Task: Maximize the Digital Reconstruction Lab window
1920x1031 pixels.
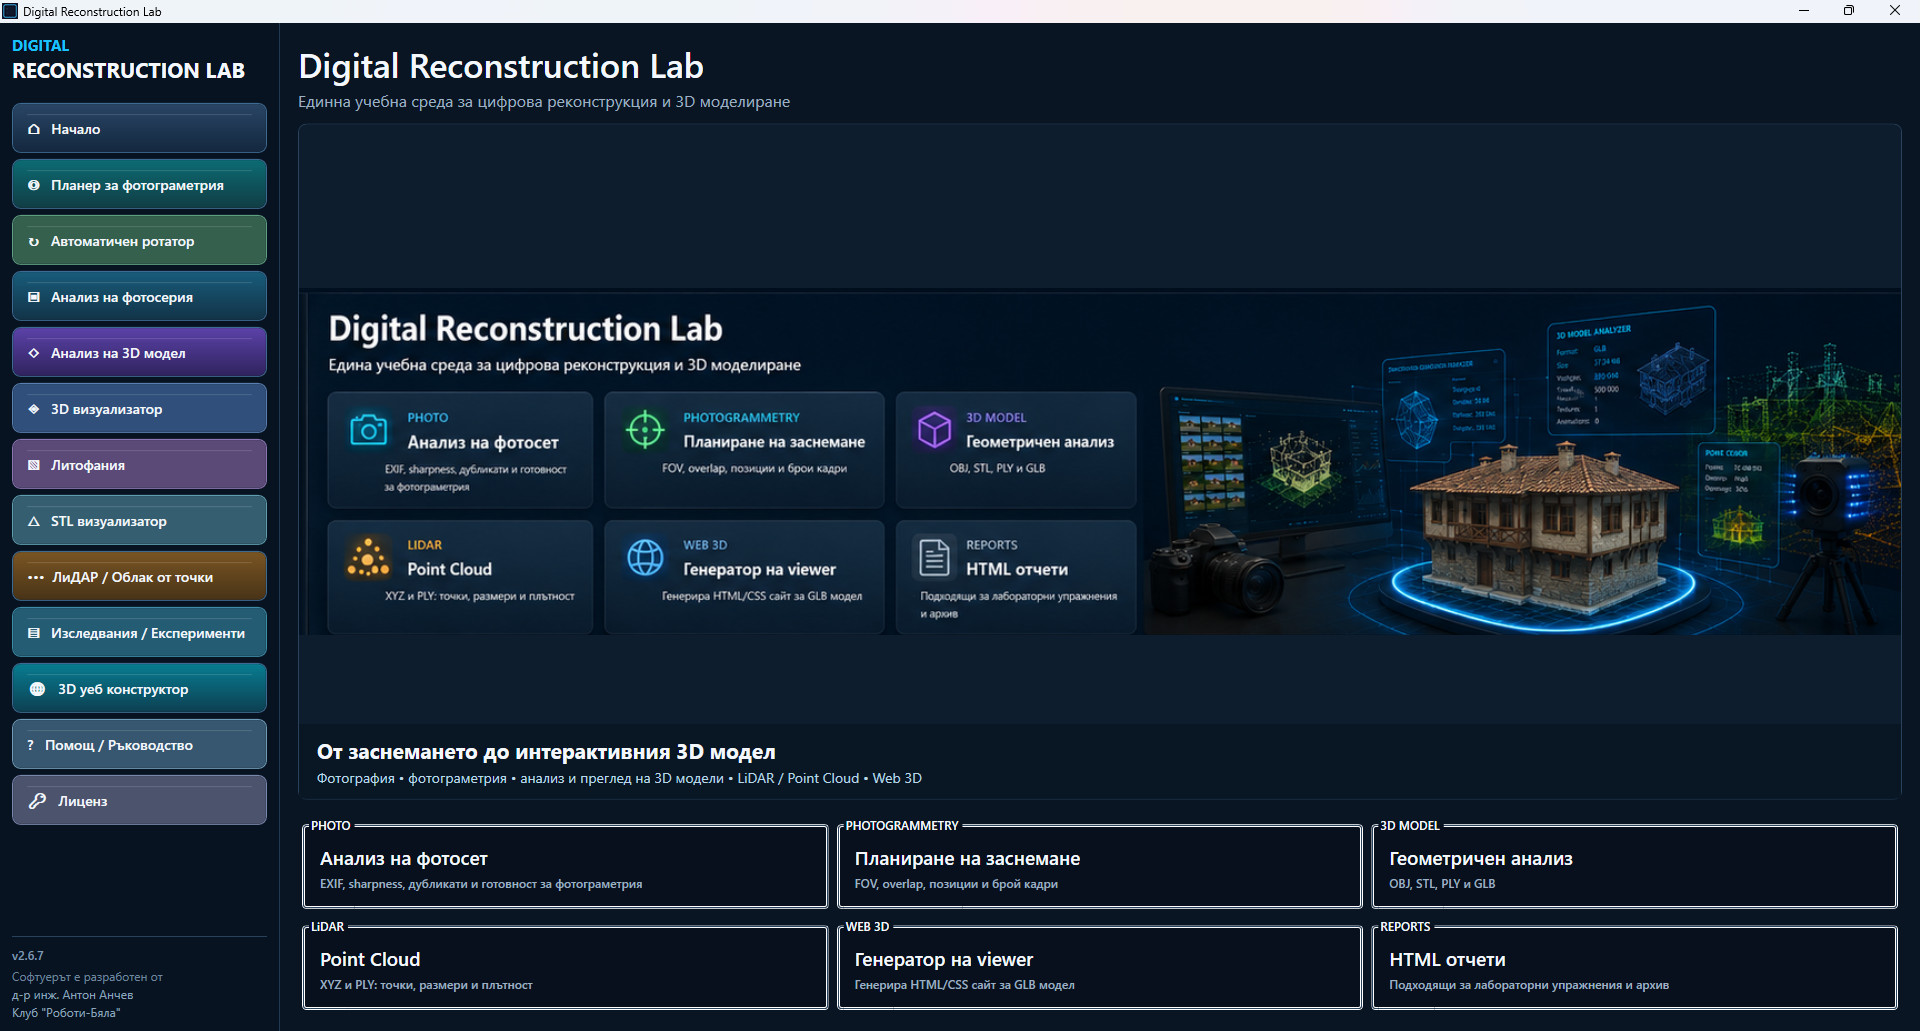Action: pyautogui.click(x=1849, y=11)
